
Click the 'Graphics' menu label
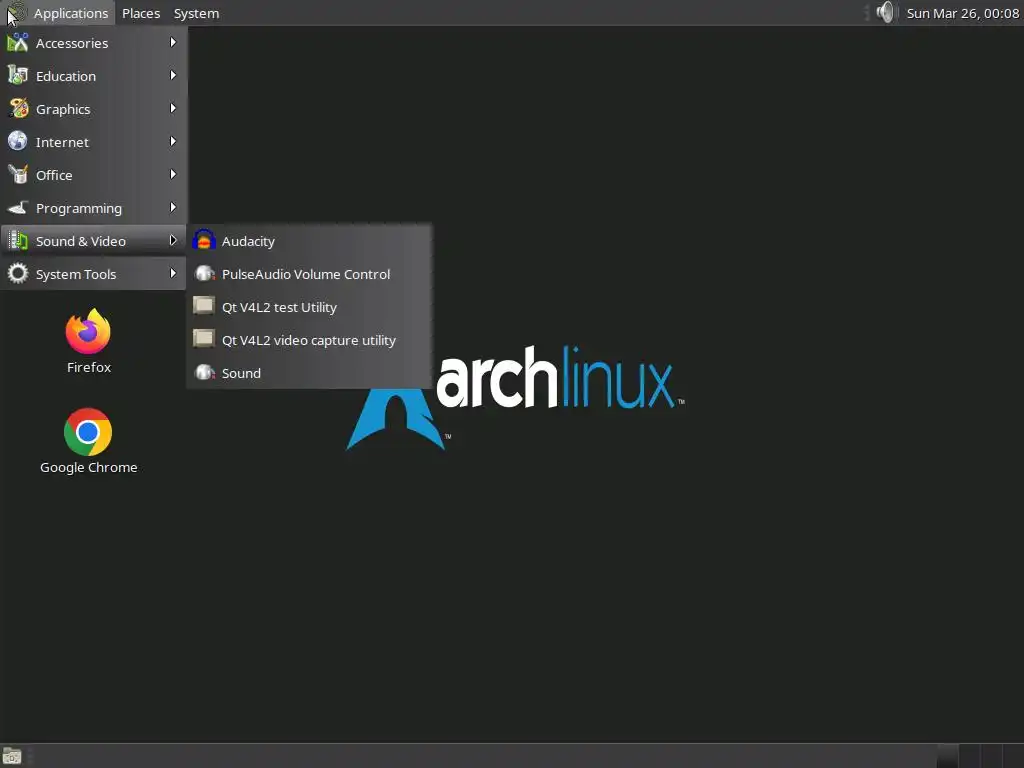pyautogui.click(x=63, y=109)
